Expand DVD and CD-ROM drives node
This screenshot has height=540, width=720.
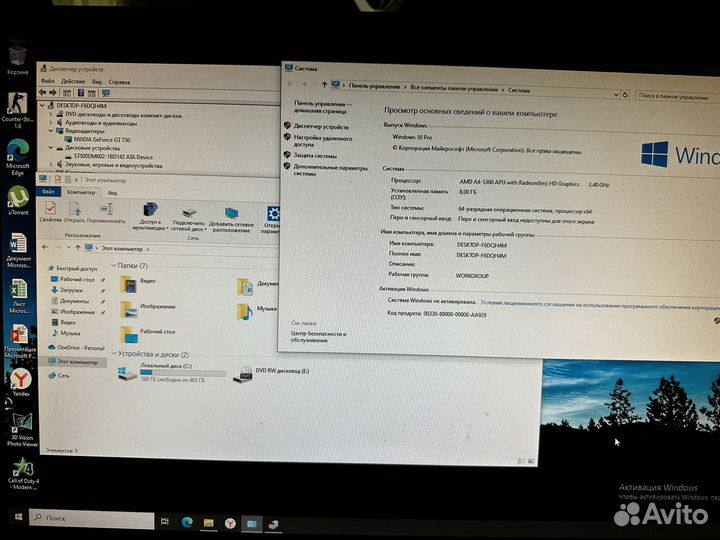click(x=51, y=114)
